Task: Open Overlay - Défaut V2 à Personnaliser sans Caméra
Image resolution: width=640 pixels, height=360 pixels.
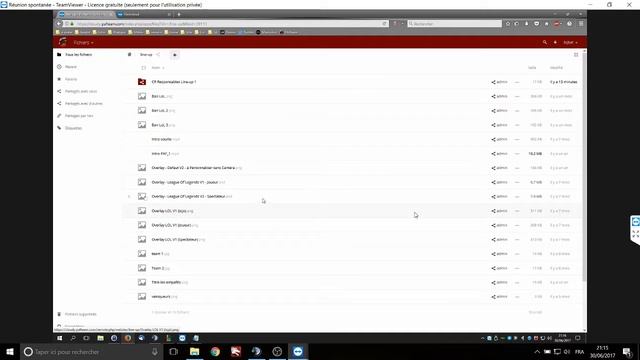Action: click(x=196, y=168)
